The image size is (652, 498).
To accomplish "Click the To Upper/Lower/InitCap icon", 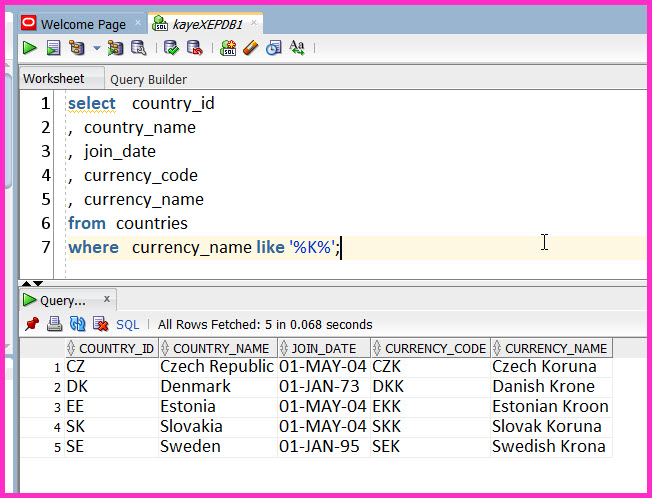I will click(x=297, y=48).
